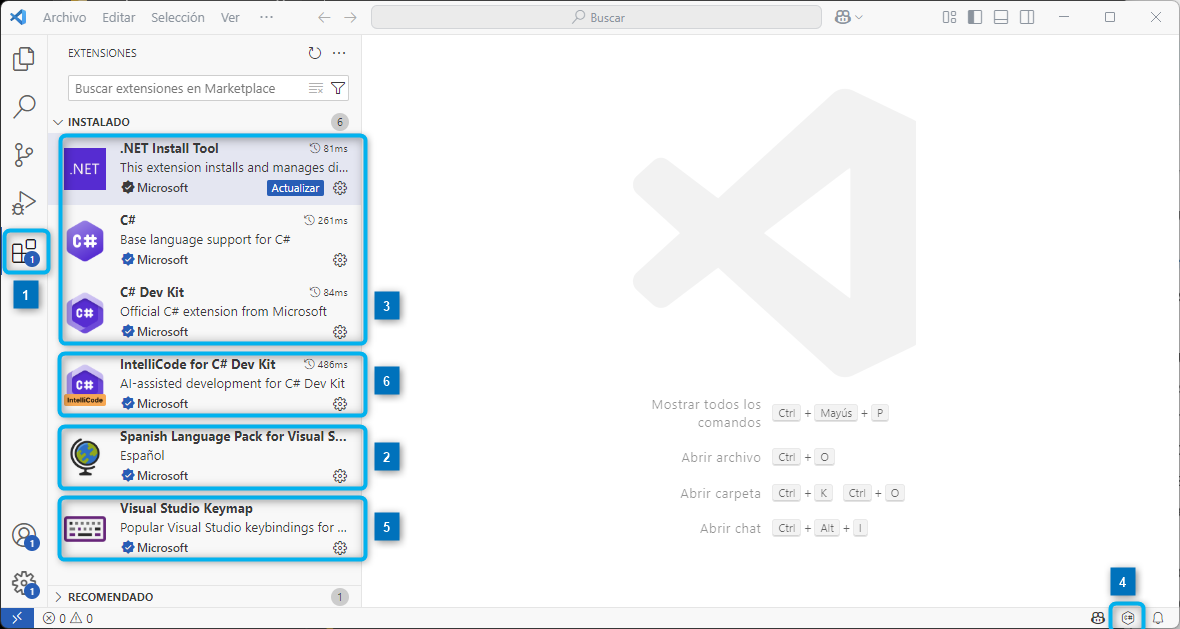Open manage gear for Visual Studio Keymap

[x=339, y=548]
